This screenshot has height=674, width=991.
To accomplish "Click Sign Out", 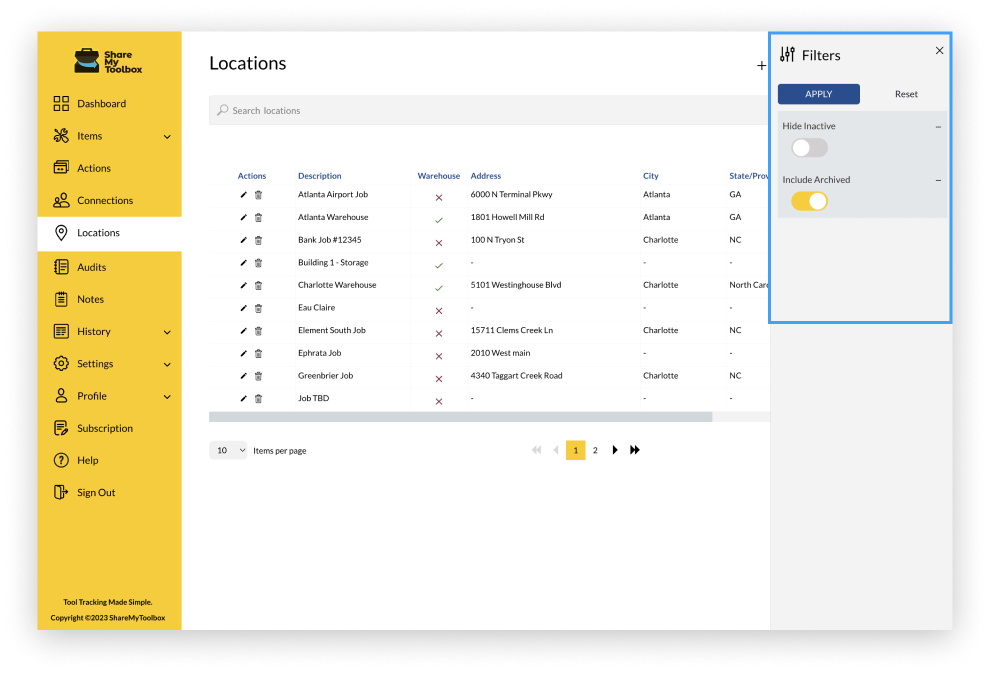I will (98, 492).
